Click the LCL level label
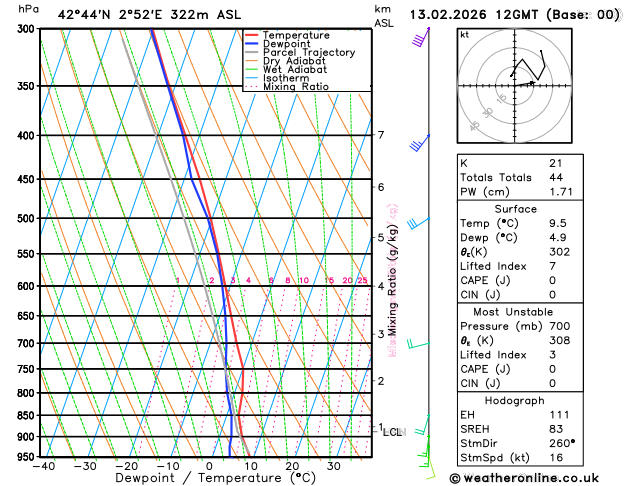The image size is (629, 486). (x=394, y=432)
